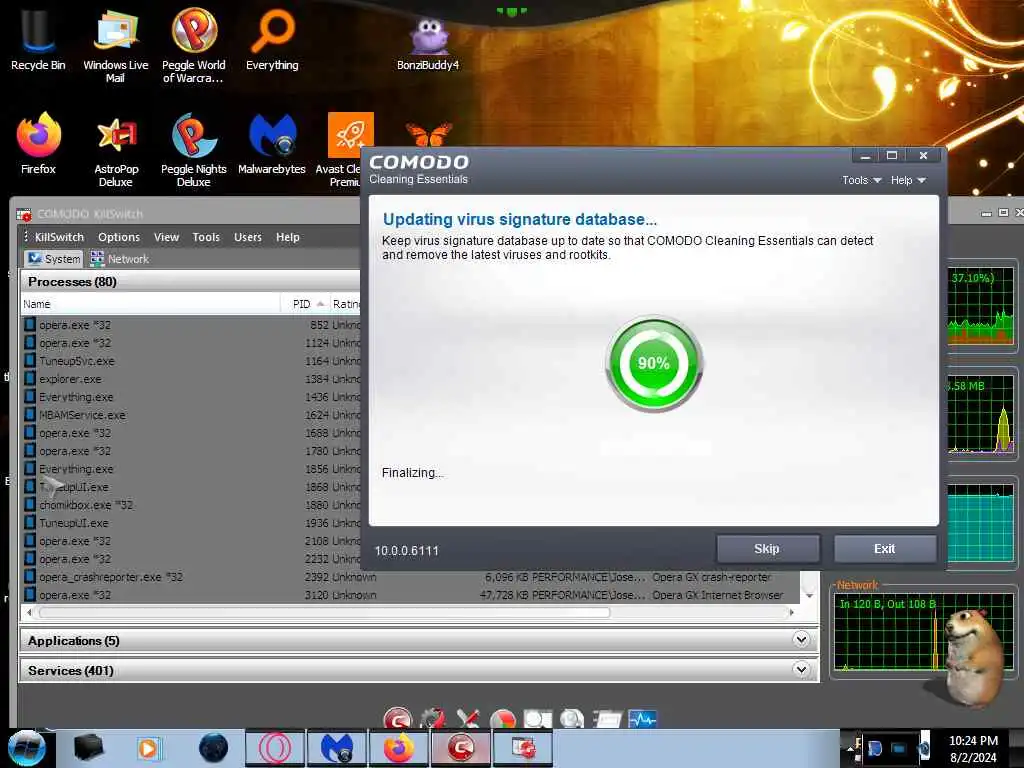The height and width of the screenshot is (768, 1024).
Task: Switch to Malwarebytes on the taskbar
Action: tap(337, 748)
